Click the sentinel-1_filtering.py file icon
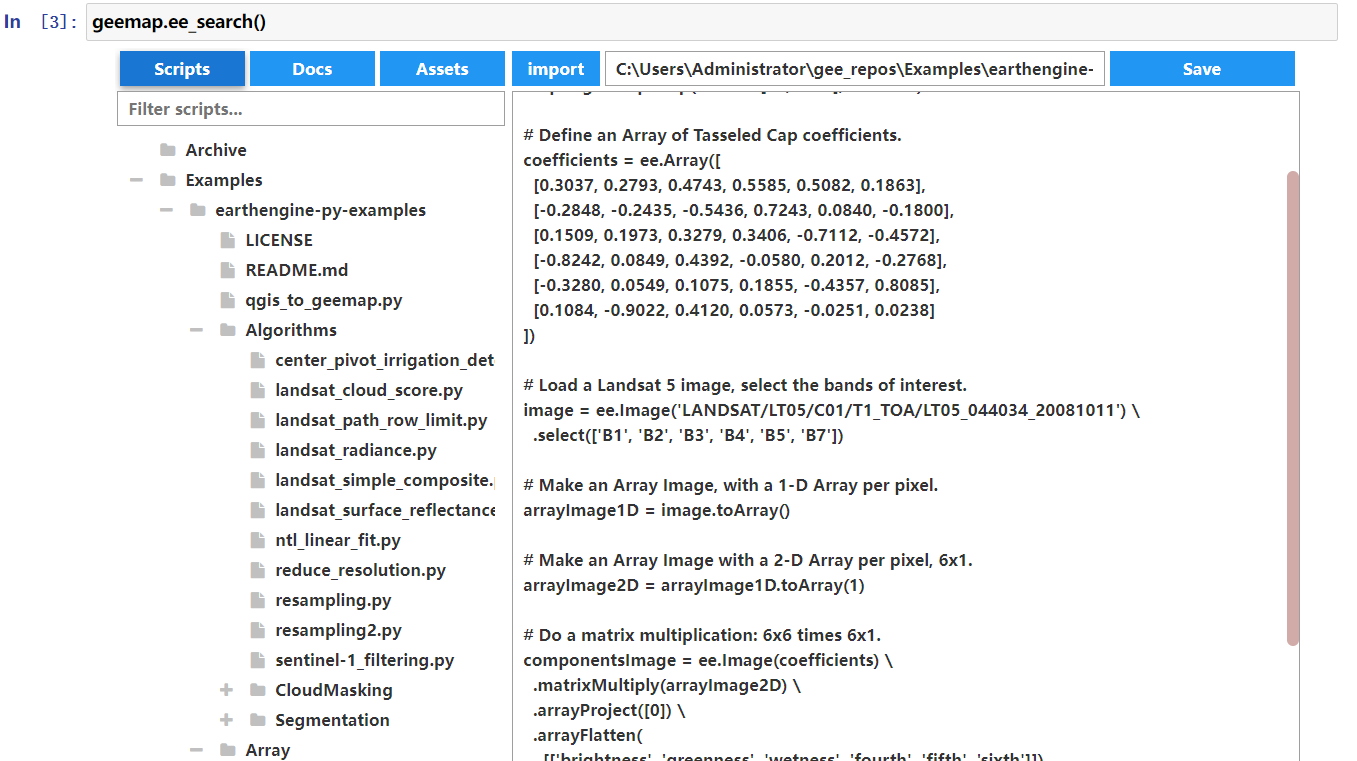1357x761 pixels. pyautogui.click(x=258, y=660)
